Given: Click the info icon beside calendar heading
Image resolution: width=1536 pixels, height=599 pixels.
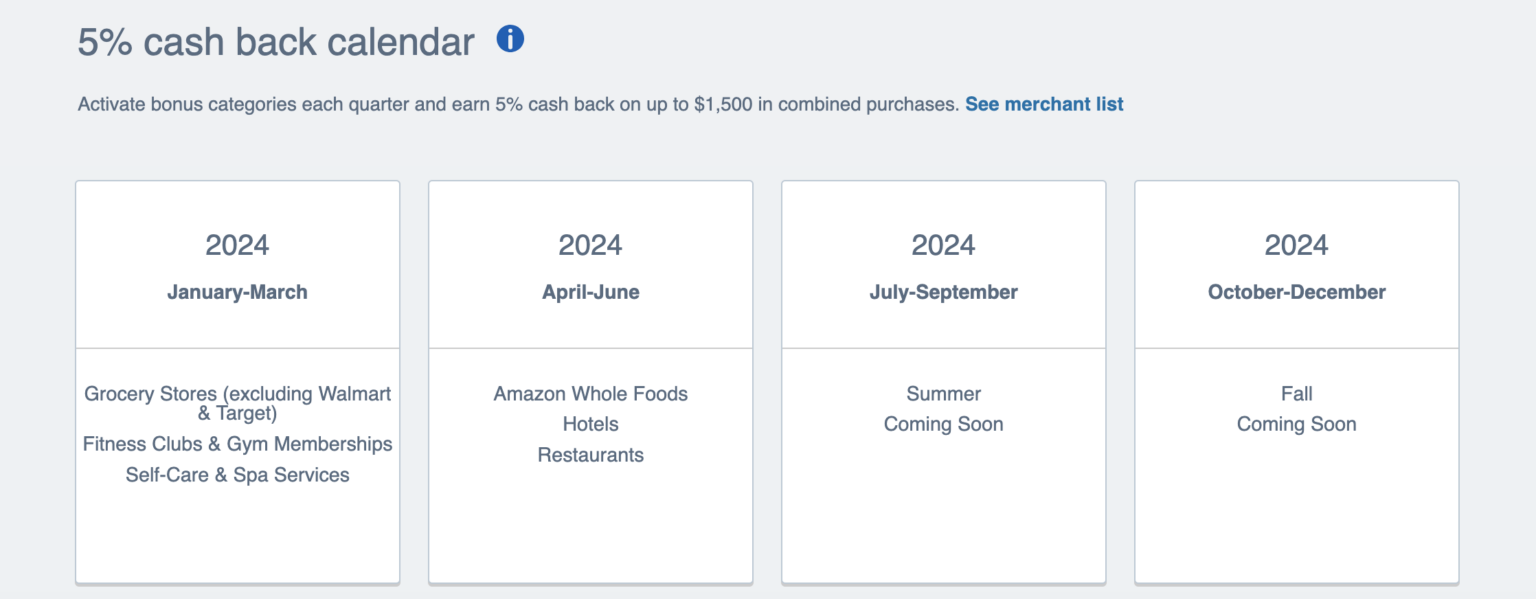Looking at the screenshot, I should click(x=510, y=40).
